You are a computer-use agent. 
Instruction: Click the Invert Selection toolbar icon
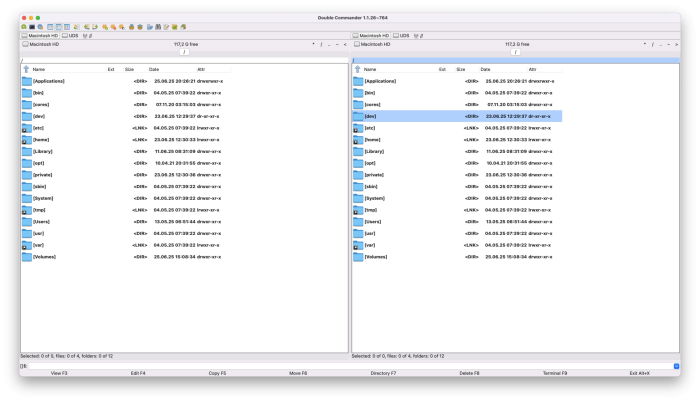tap(122, 27)
